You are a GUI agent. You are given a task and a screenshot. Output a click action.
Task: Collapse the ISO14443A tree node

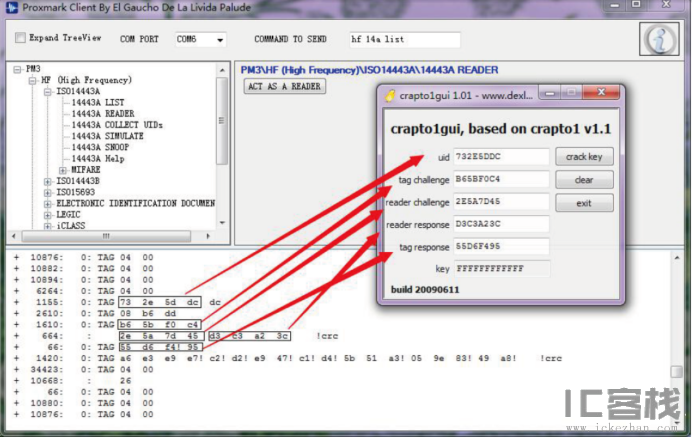pyautogui.click(x=48, y=92)
